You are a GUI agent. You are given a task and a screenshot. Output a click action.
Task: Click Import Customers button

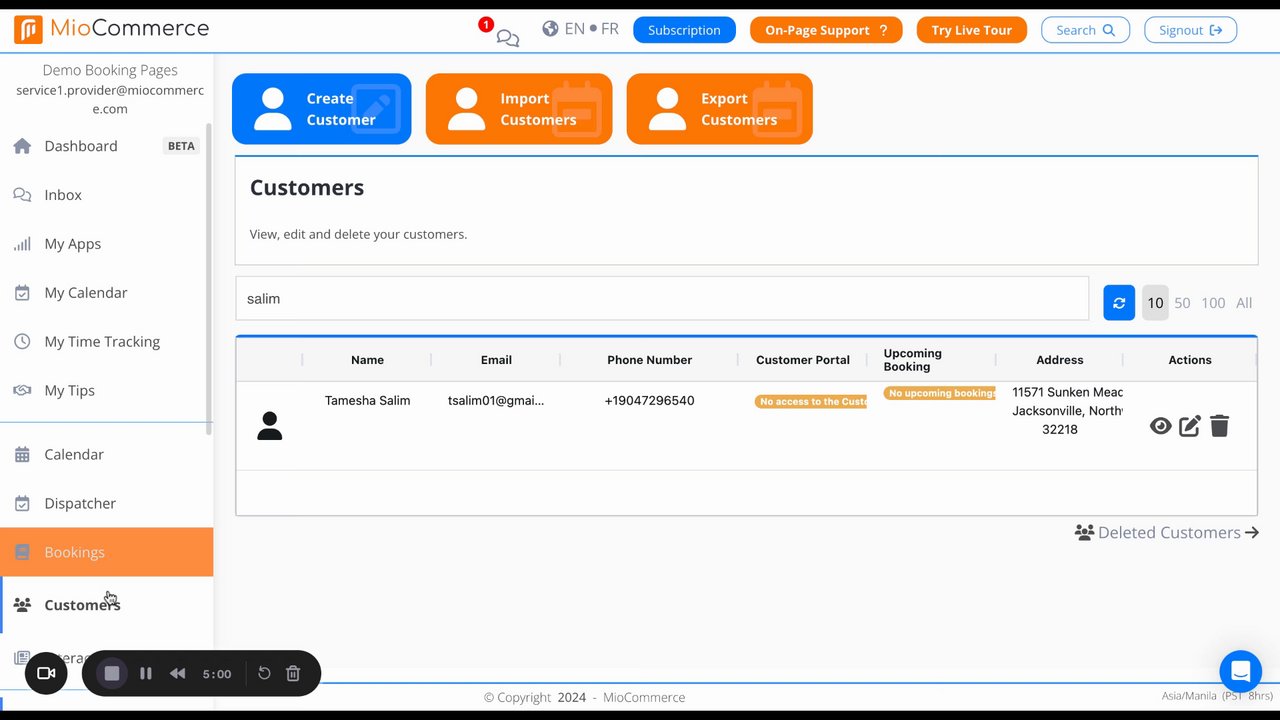click(519, 109)
